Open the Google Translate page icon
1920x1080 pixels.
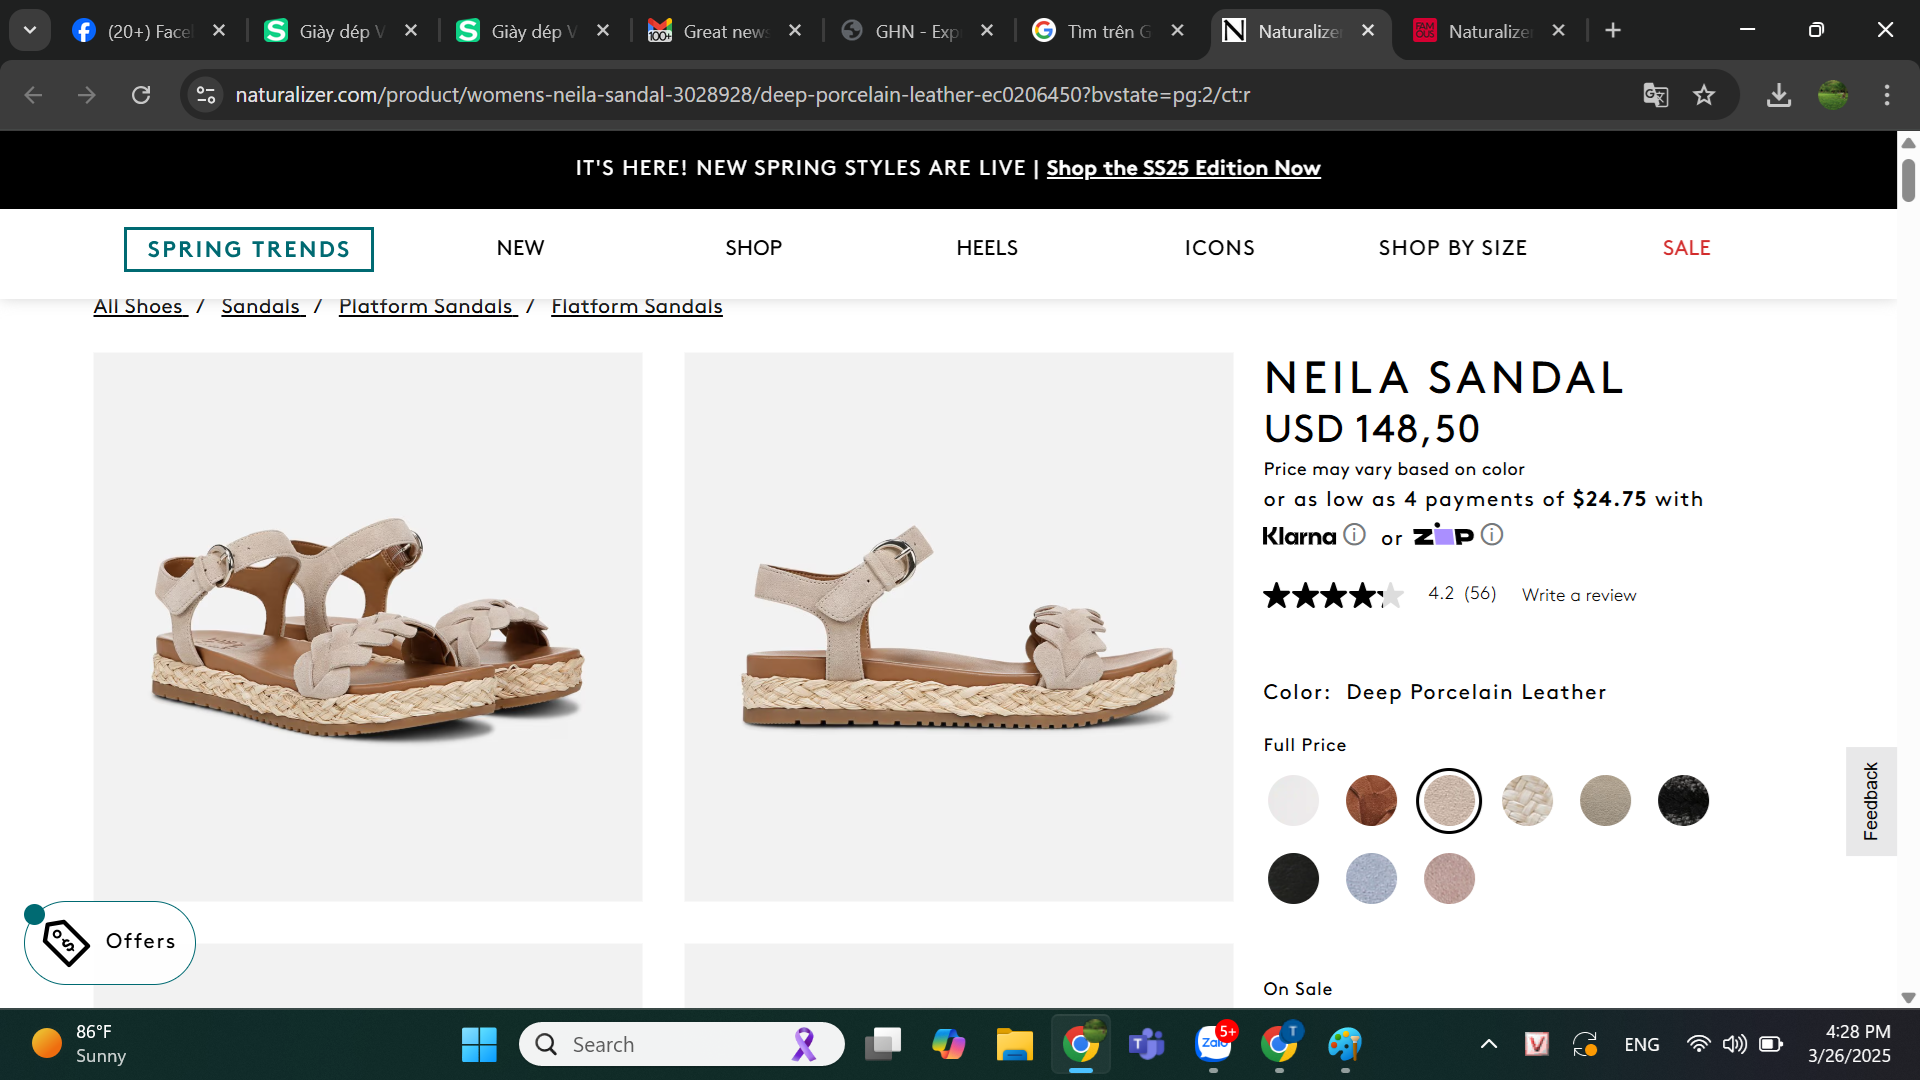[x=1656, y=95]
